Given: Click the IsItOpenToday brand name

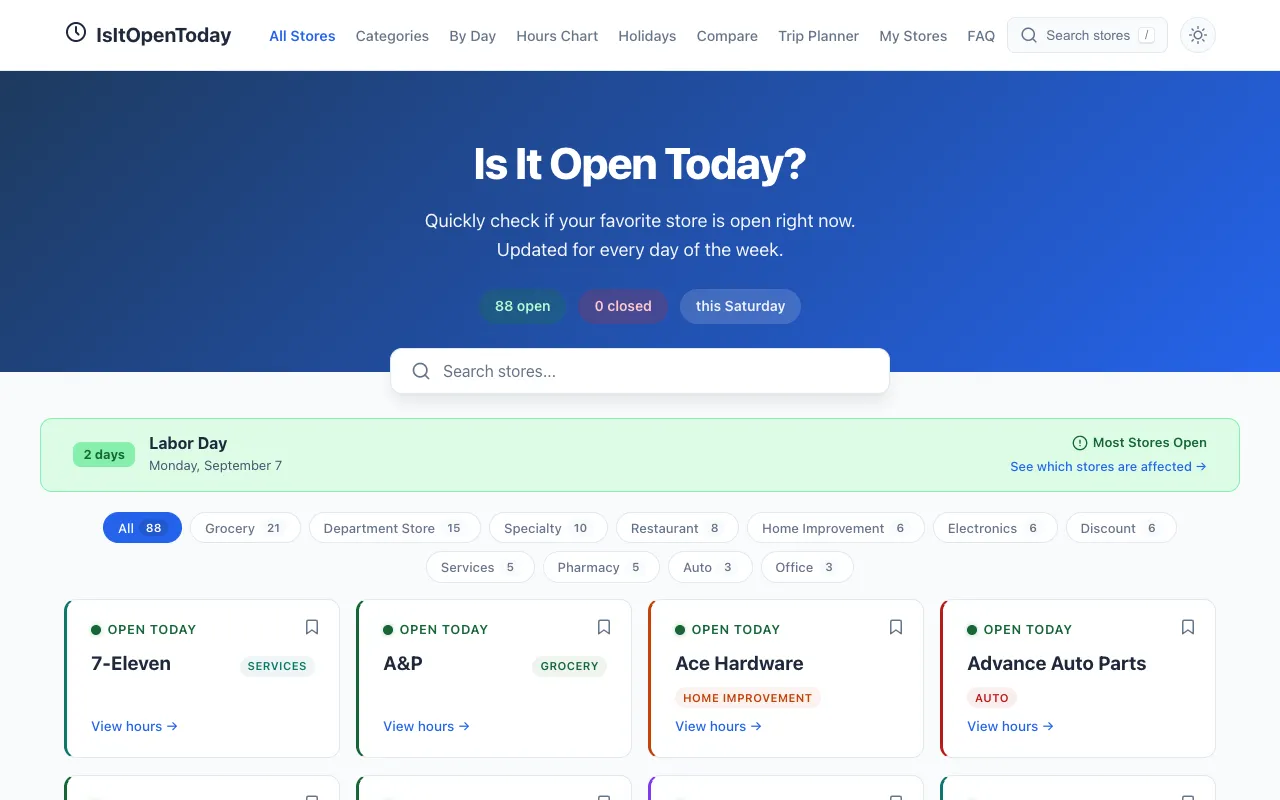Looking at the screenshot, I should pos(163,35).
